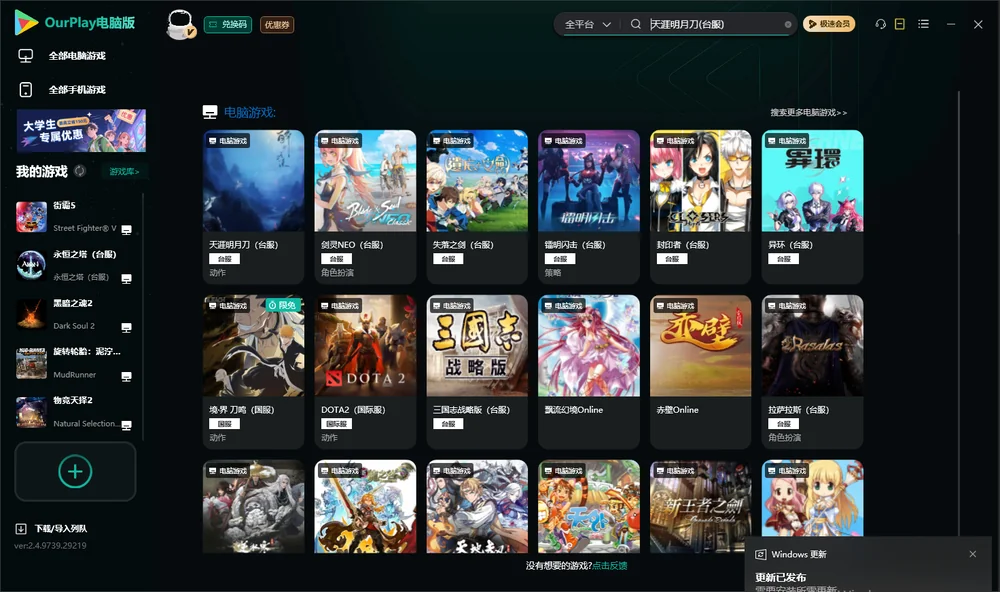Image resolution: width=1000 pixels, height=592 pixels.
Task: Open 逆水寒 game card thumbnail
Action: click(253, 507)
